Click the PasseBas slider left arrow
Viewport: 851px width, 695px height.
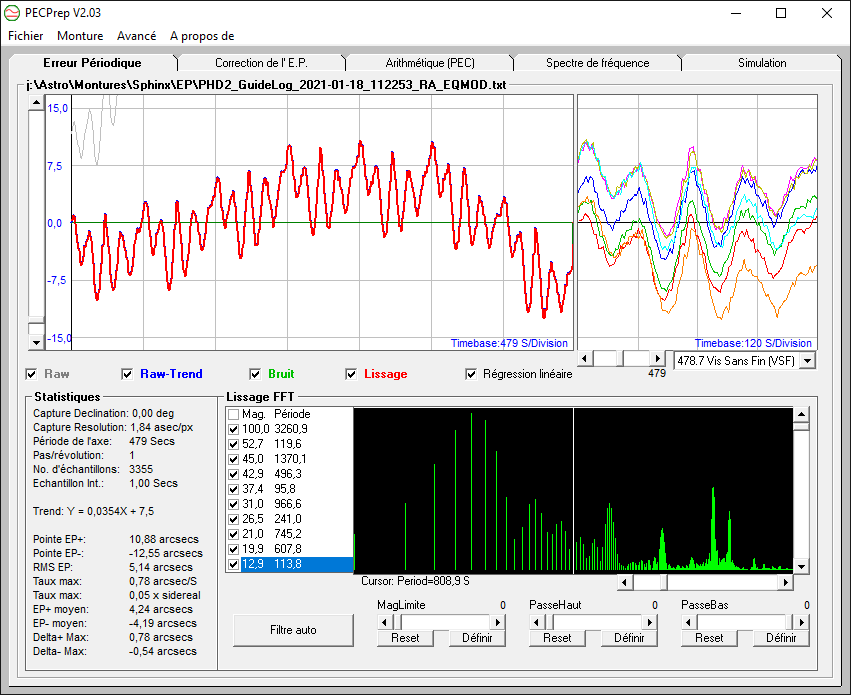(x=689, y=622)
